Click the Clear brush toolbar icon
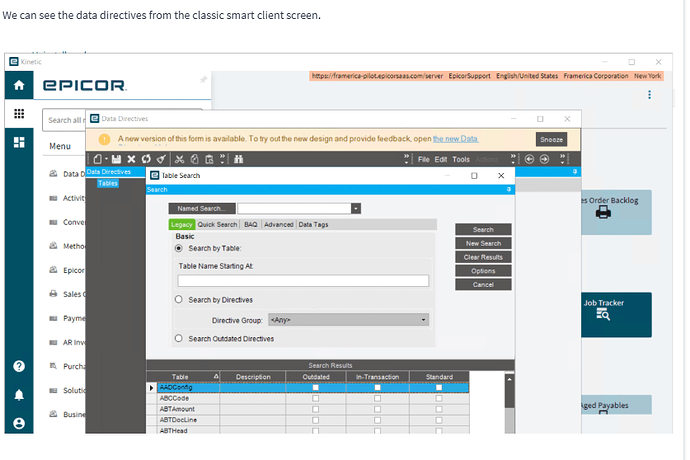 click(x=161, y=159)
